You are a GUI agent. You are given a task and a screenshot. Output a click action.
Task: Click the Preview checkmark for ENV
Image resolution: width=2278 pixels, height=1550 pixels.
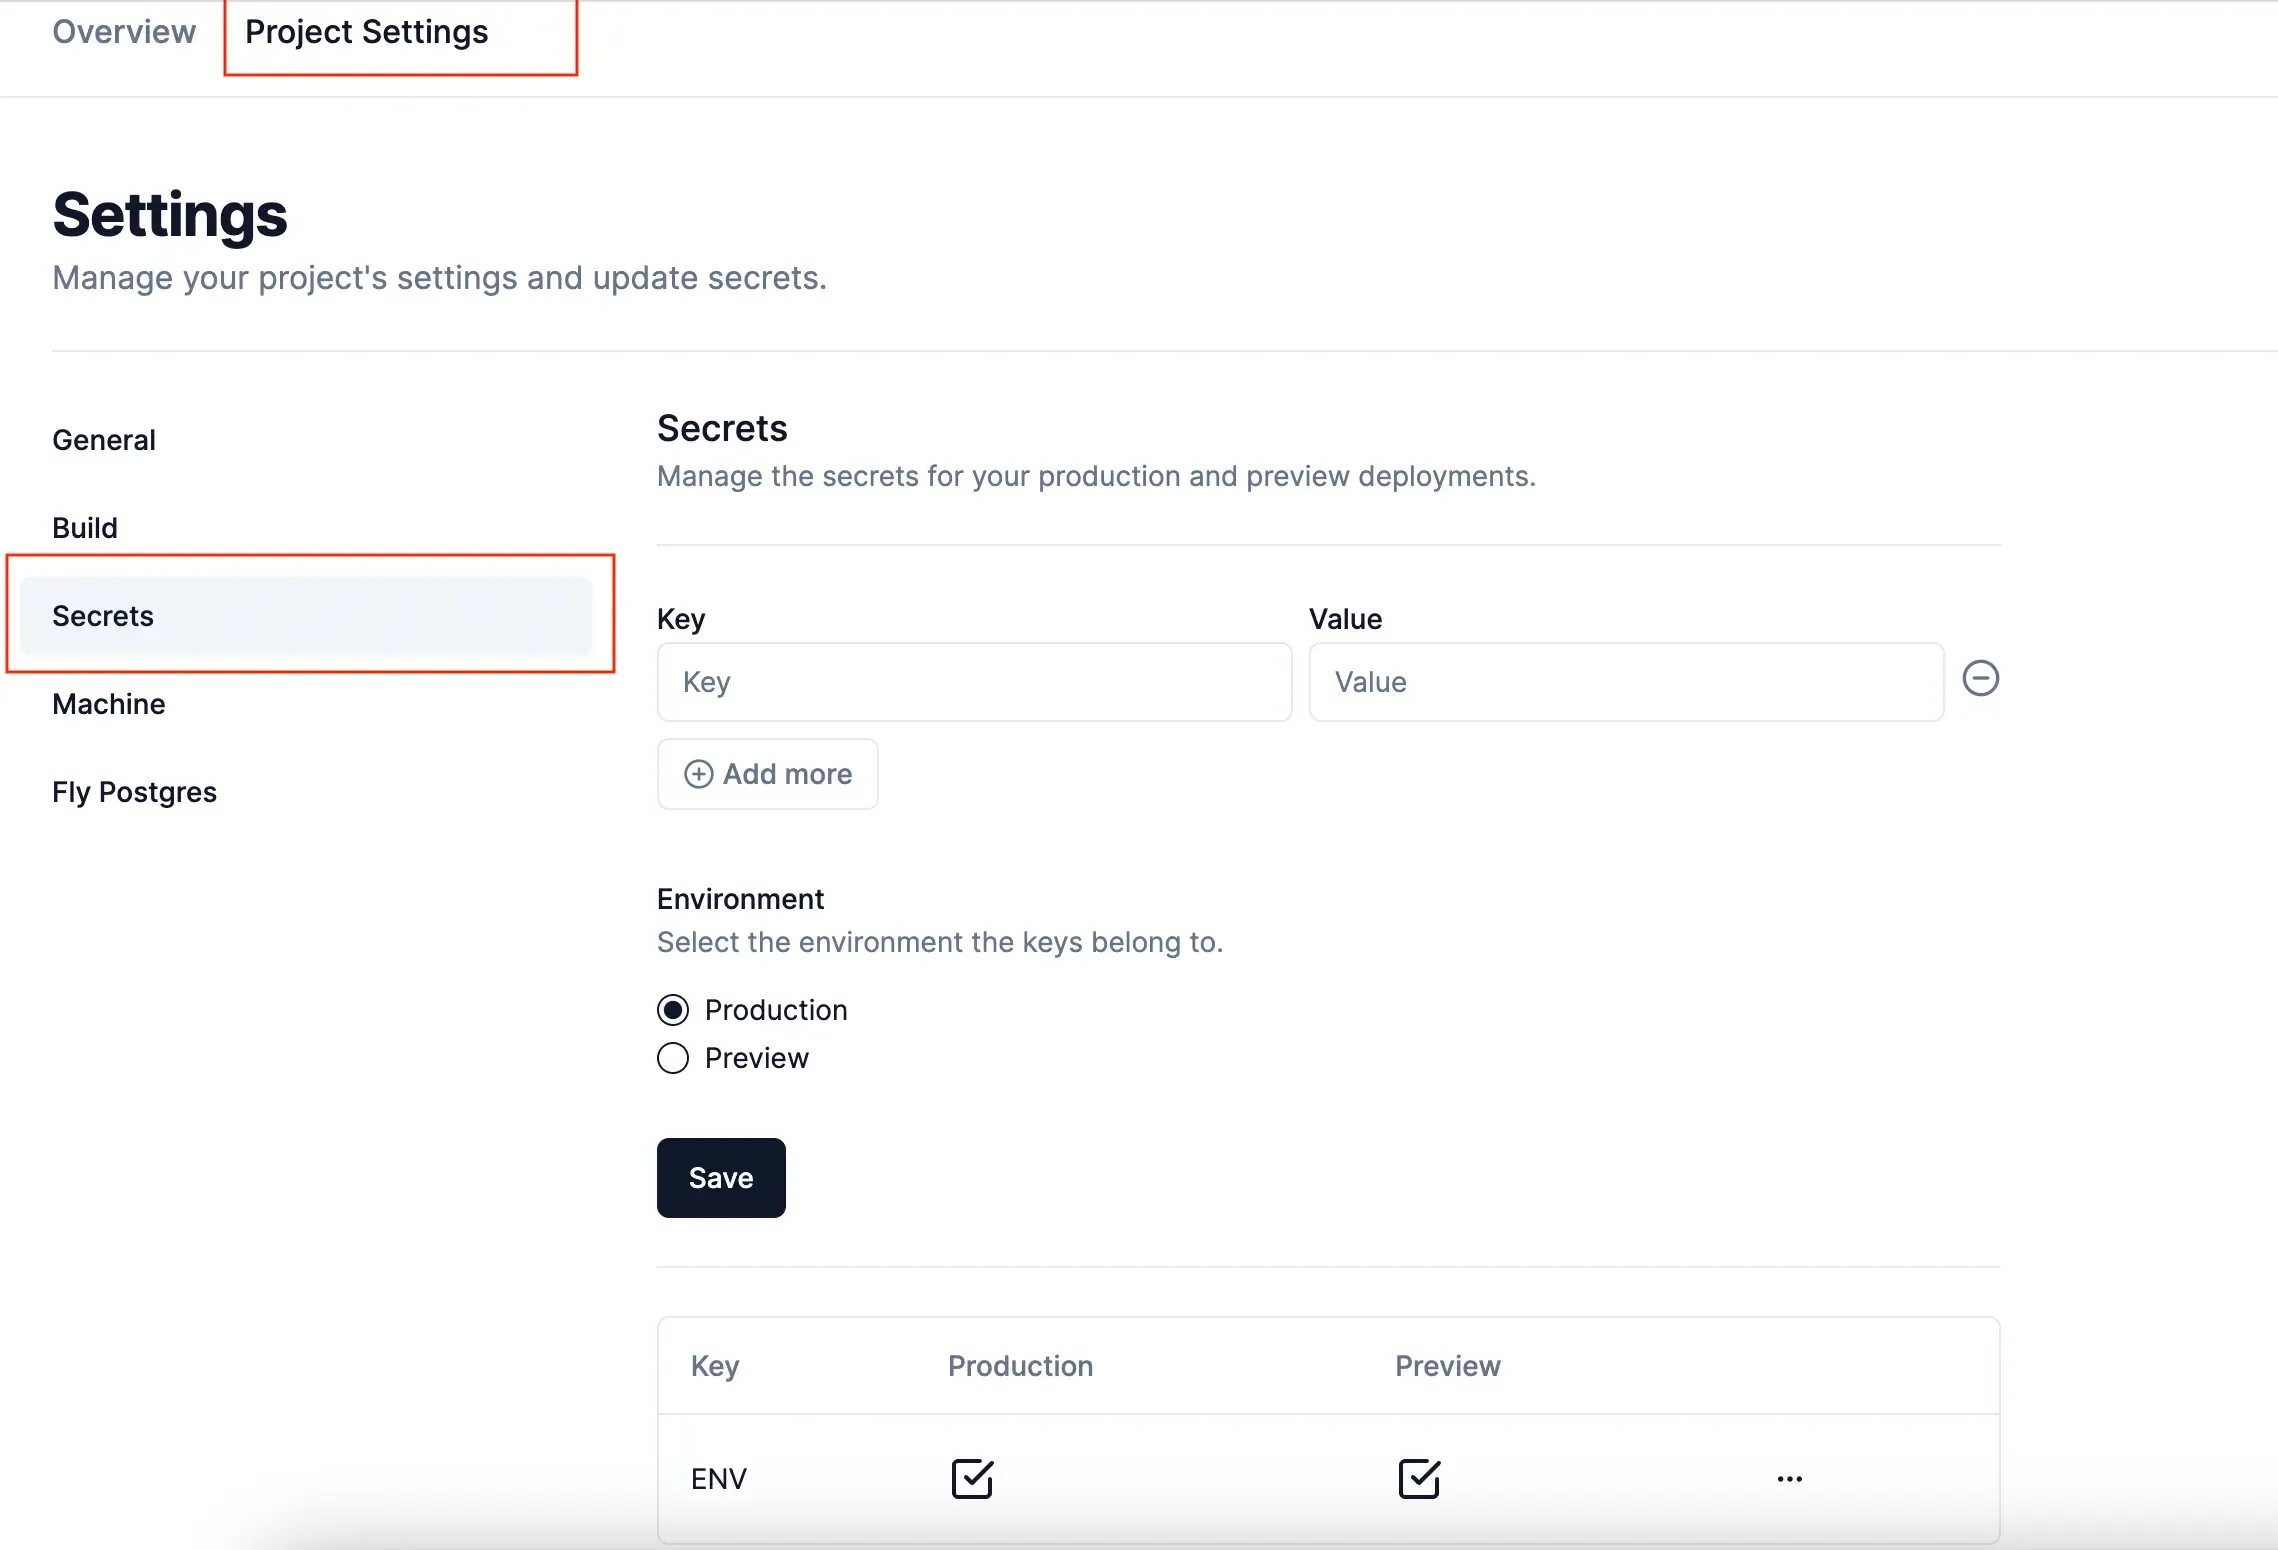pyautogui.click(x=1419, y=1478)
